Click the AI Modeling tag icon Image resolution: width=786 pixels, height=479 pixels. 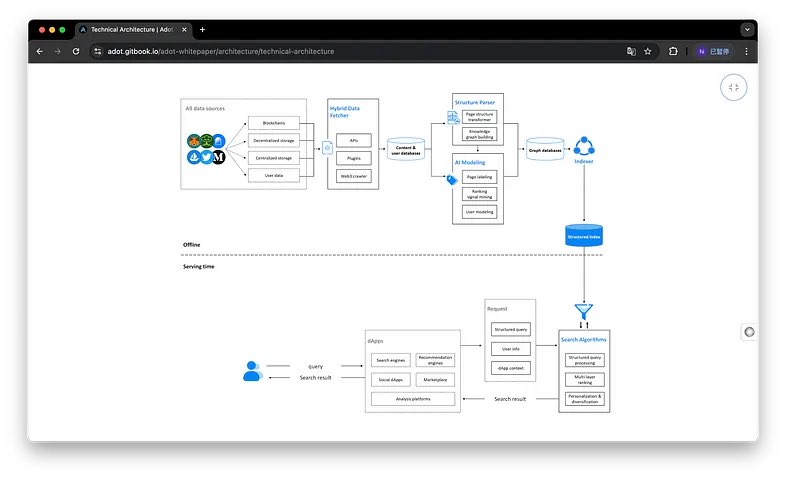(452, 179)
